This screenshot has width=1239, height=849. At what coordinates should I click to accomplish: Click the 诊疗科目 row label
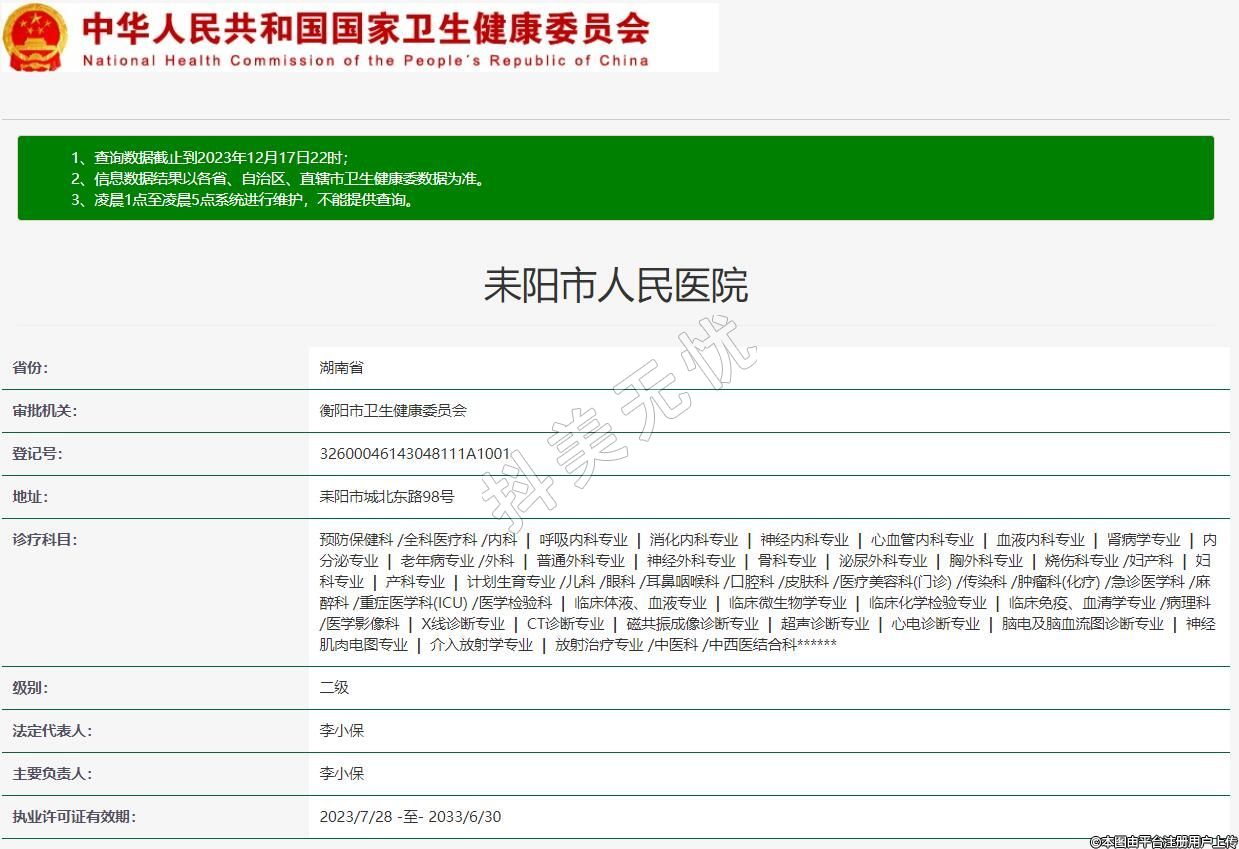pyautogui.click(x=45, y=540)
